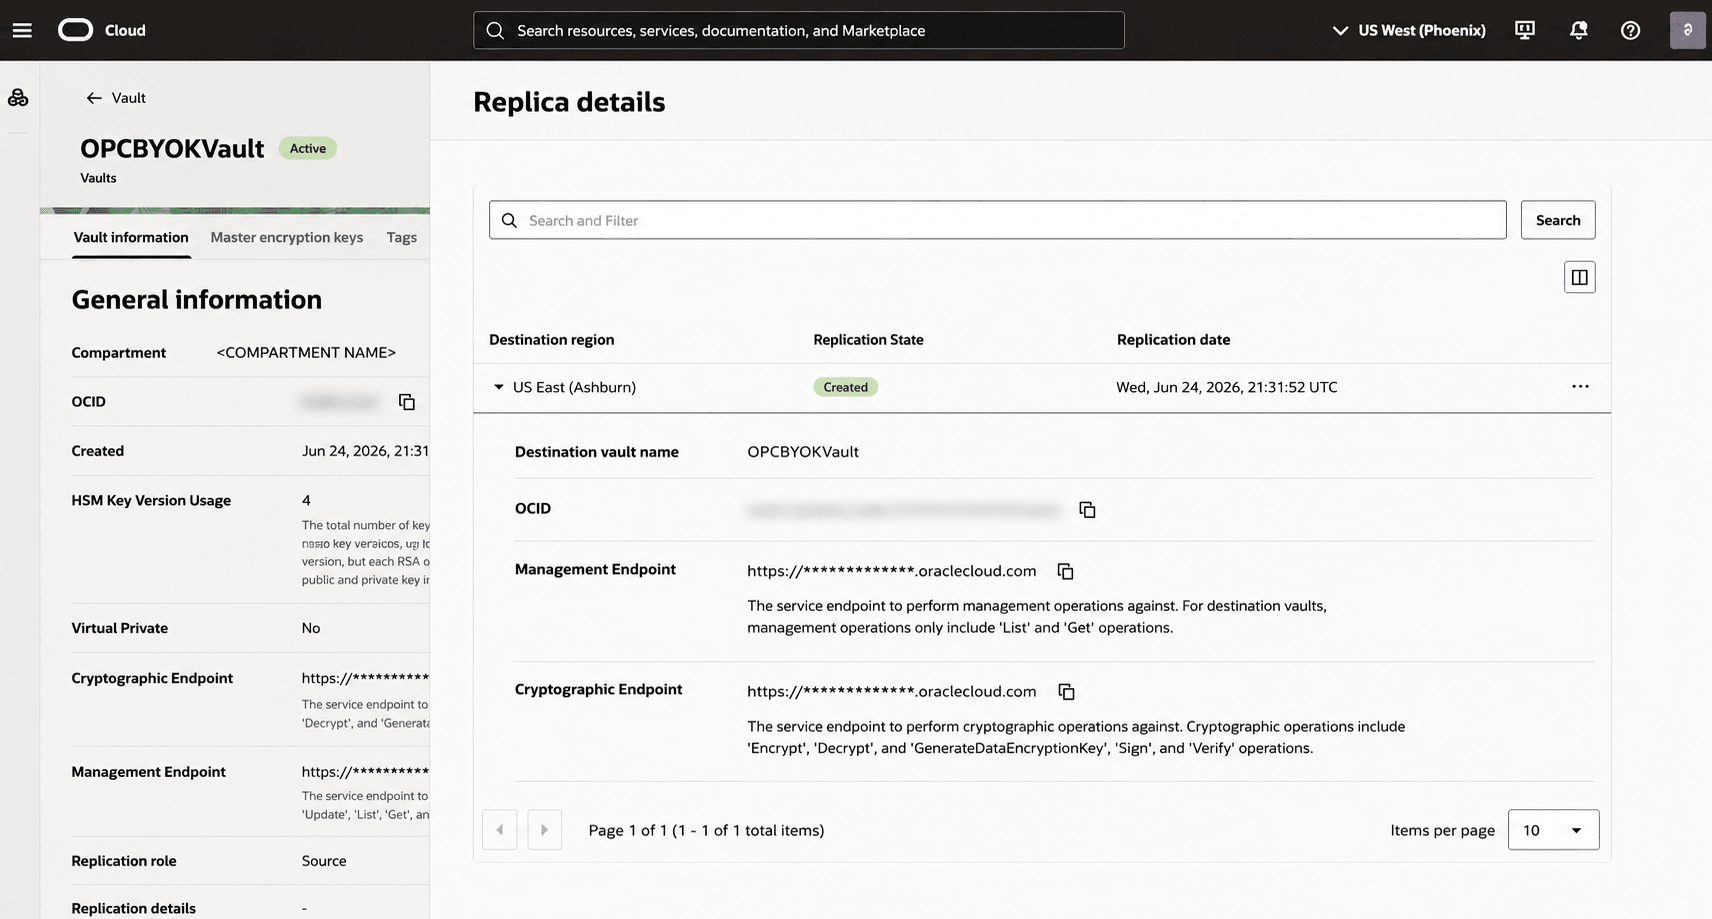This screenshot has width=1712, height=919.
Task: Click the HSM Key Version Usage value 4
Action: point(306,500)
